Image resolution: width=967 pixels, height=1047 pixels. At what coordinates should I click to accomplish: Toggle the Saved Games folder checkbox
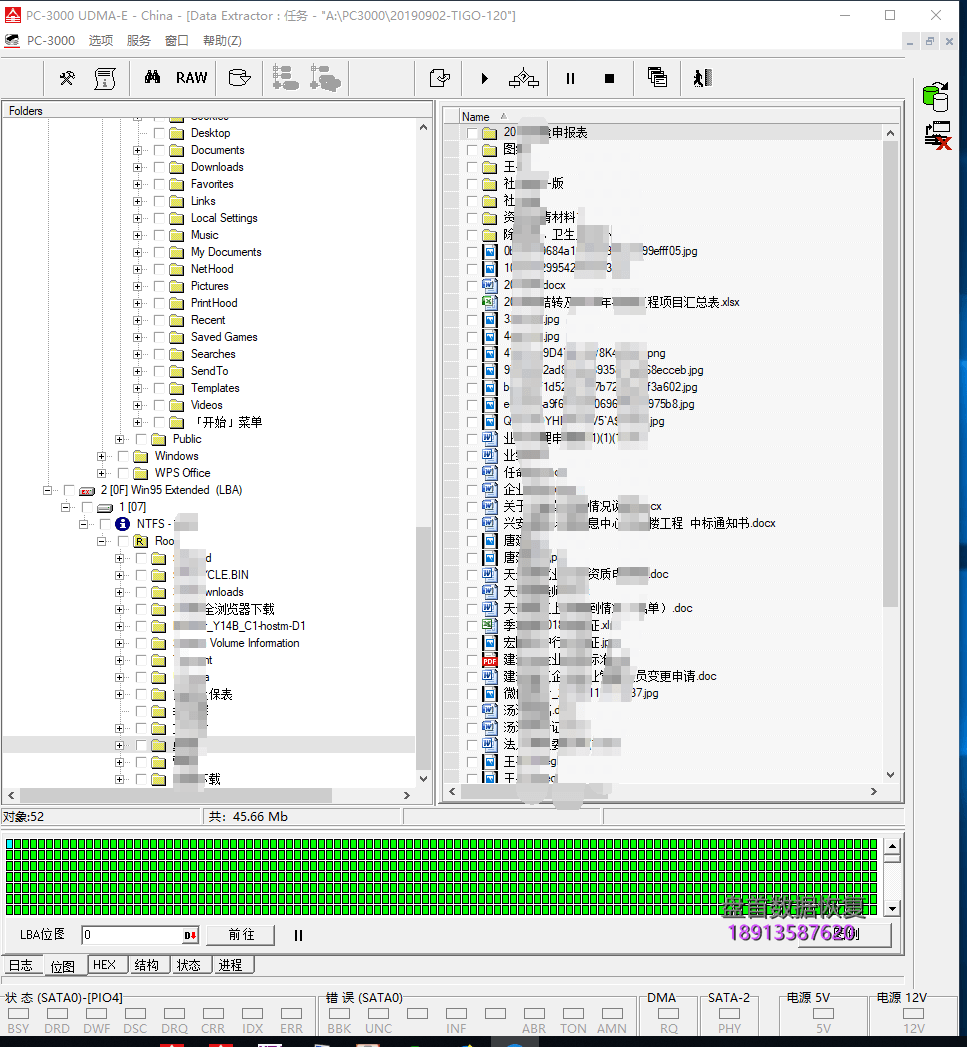pyautogui.click(x=159, y=337)
